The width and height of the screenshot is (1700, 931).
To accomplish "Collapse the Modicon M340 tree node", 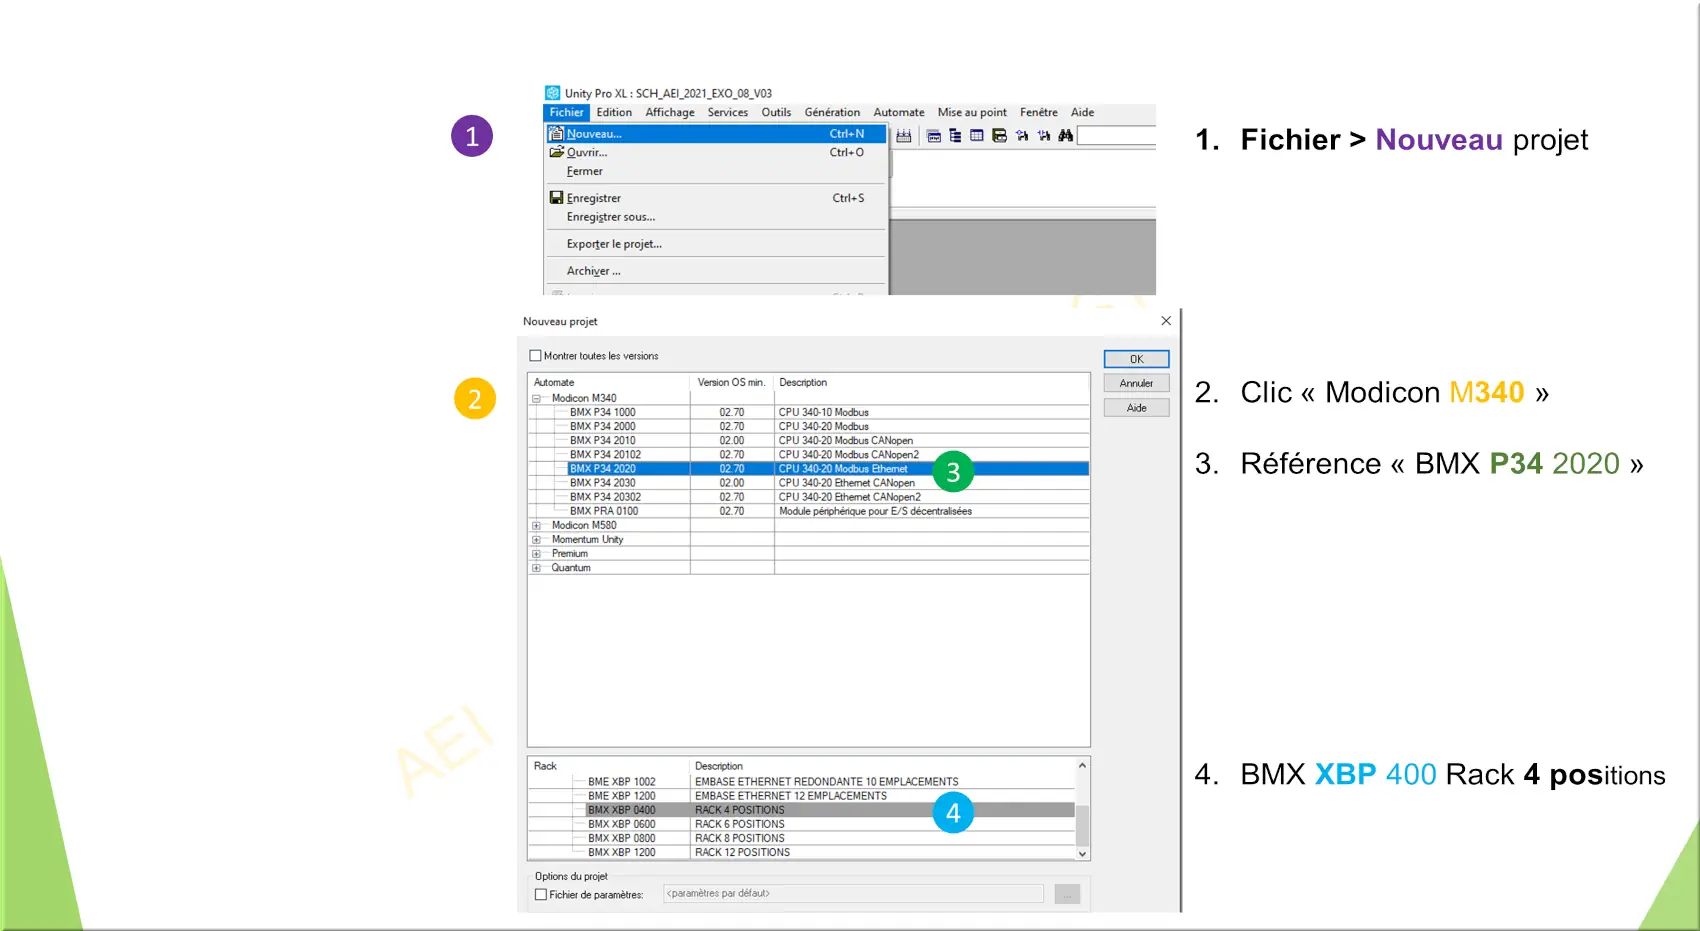I will 536,398.
